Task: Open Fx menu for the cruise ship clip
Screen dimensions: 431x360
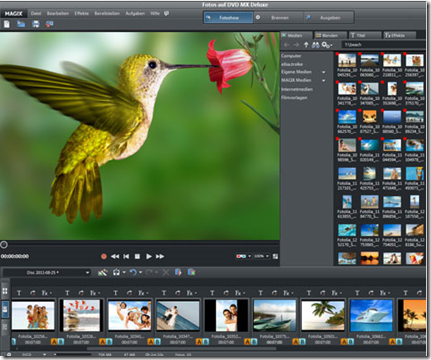Action: pos(384,293)
